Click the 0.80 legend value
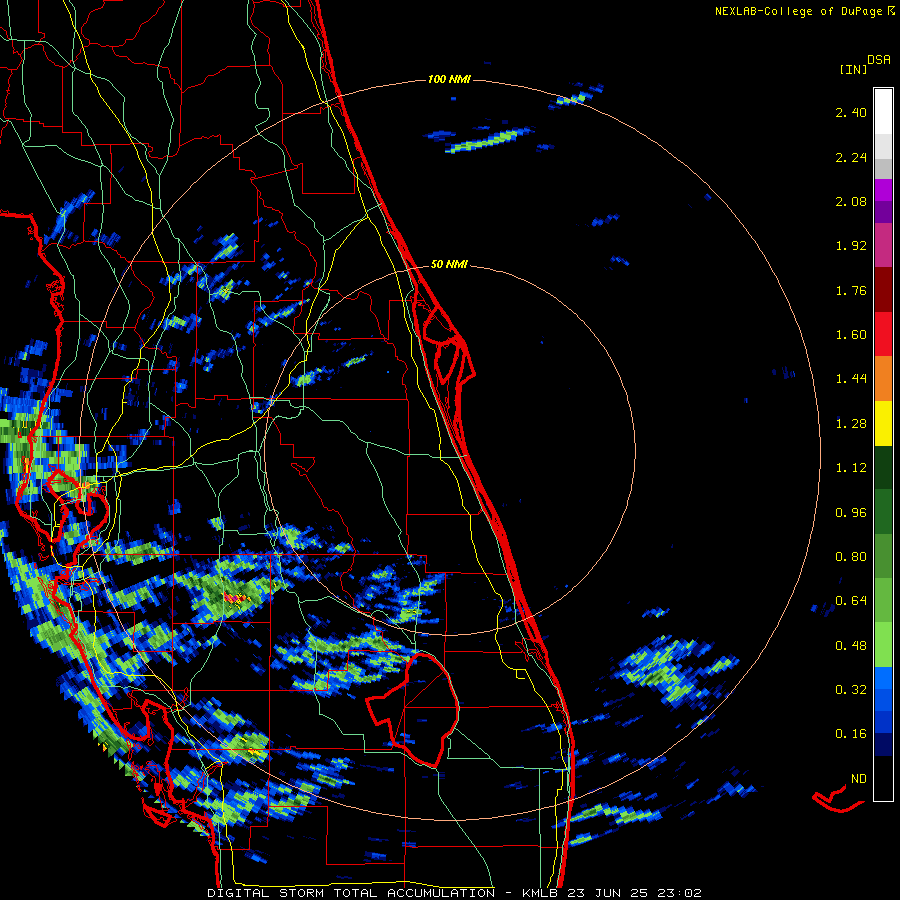Viewport: 900px width, 900px height. coord(851,557)
